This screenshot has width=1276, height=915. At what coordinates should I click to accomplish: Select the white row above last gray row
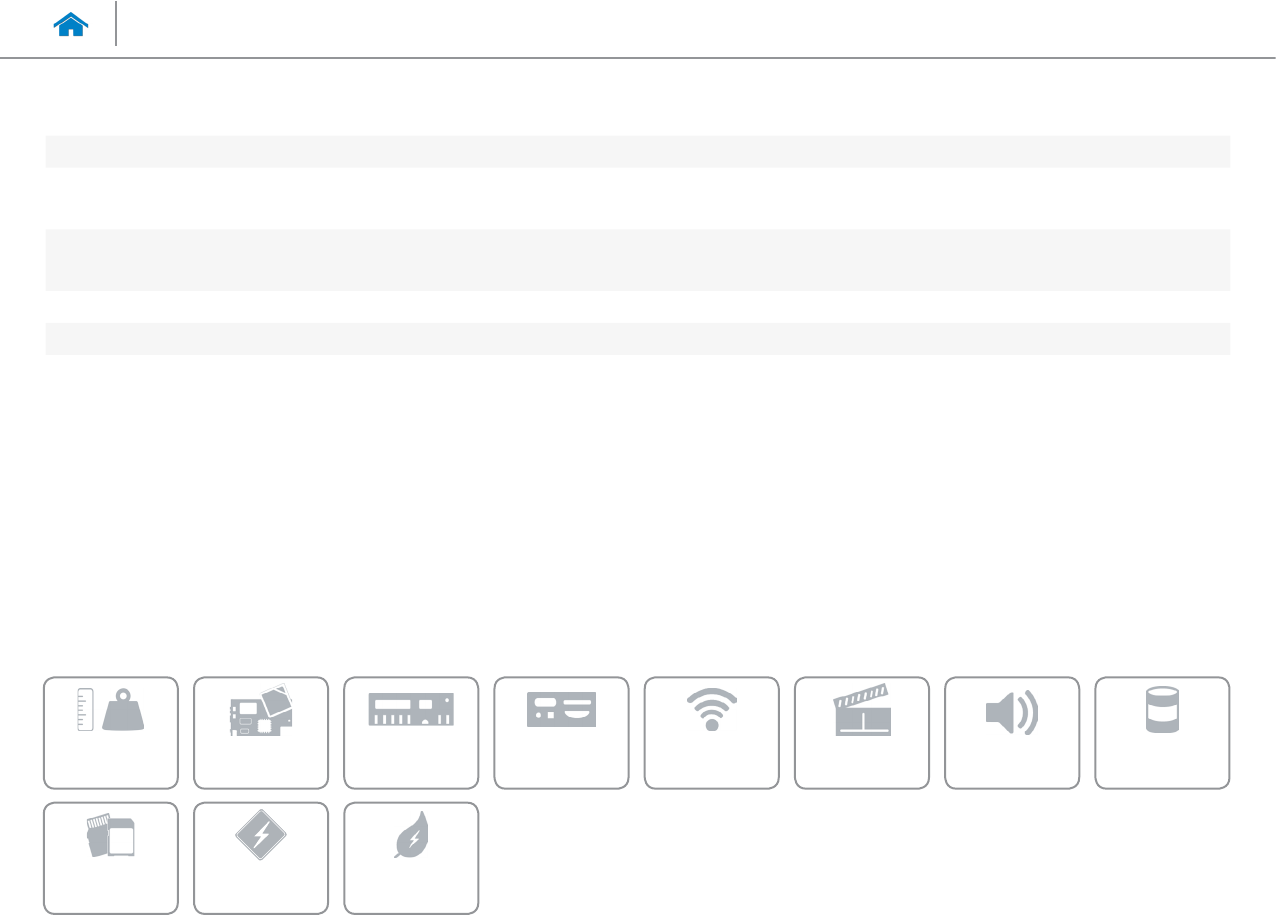click(x=638, y=307)
